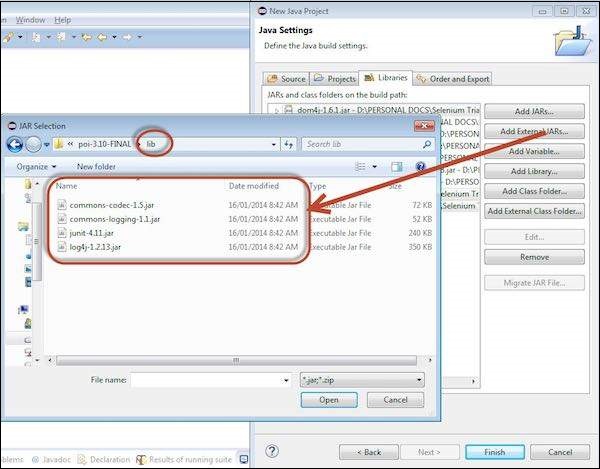Switch to the Source tab
This screenshot has height=469, width=600.
(287, 79)
